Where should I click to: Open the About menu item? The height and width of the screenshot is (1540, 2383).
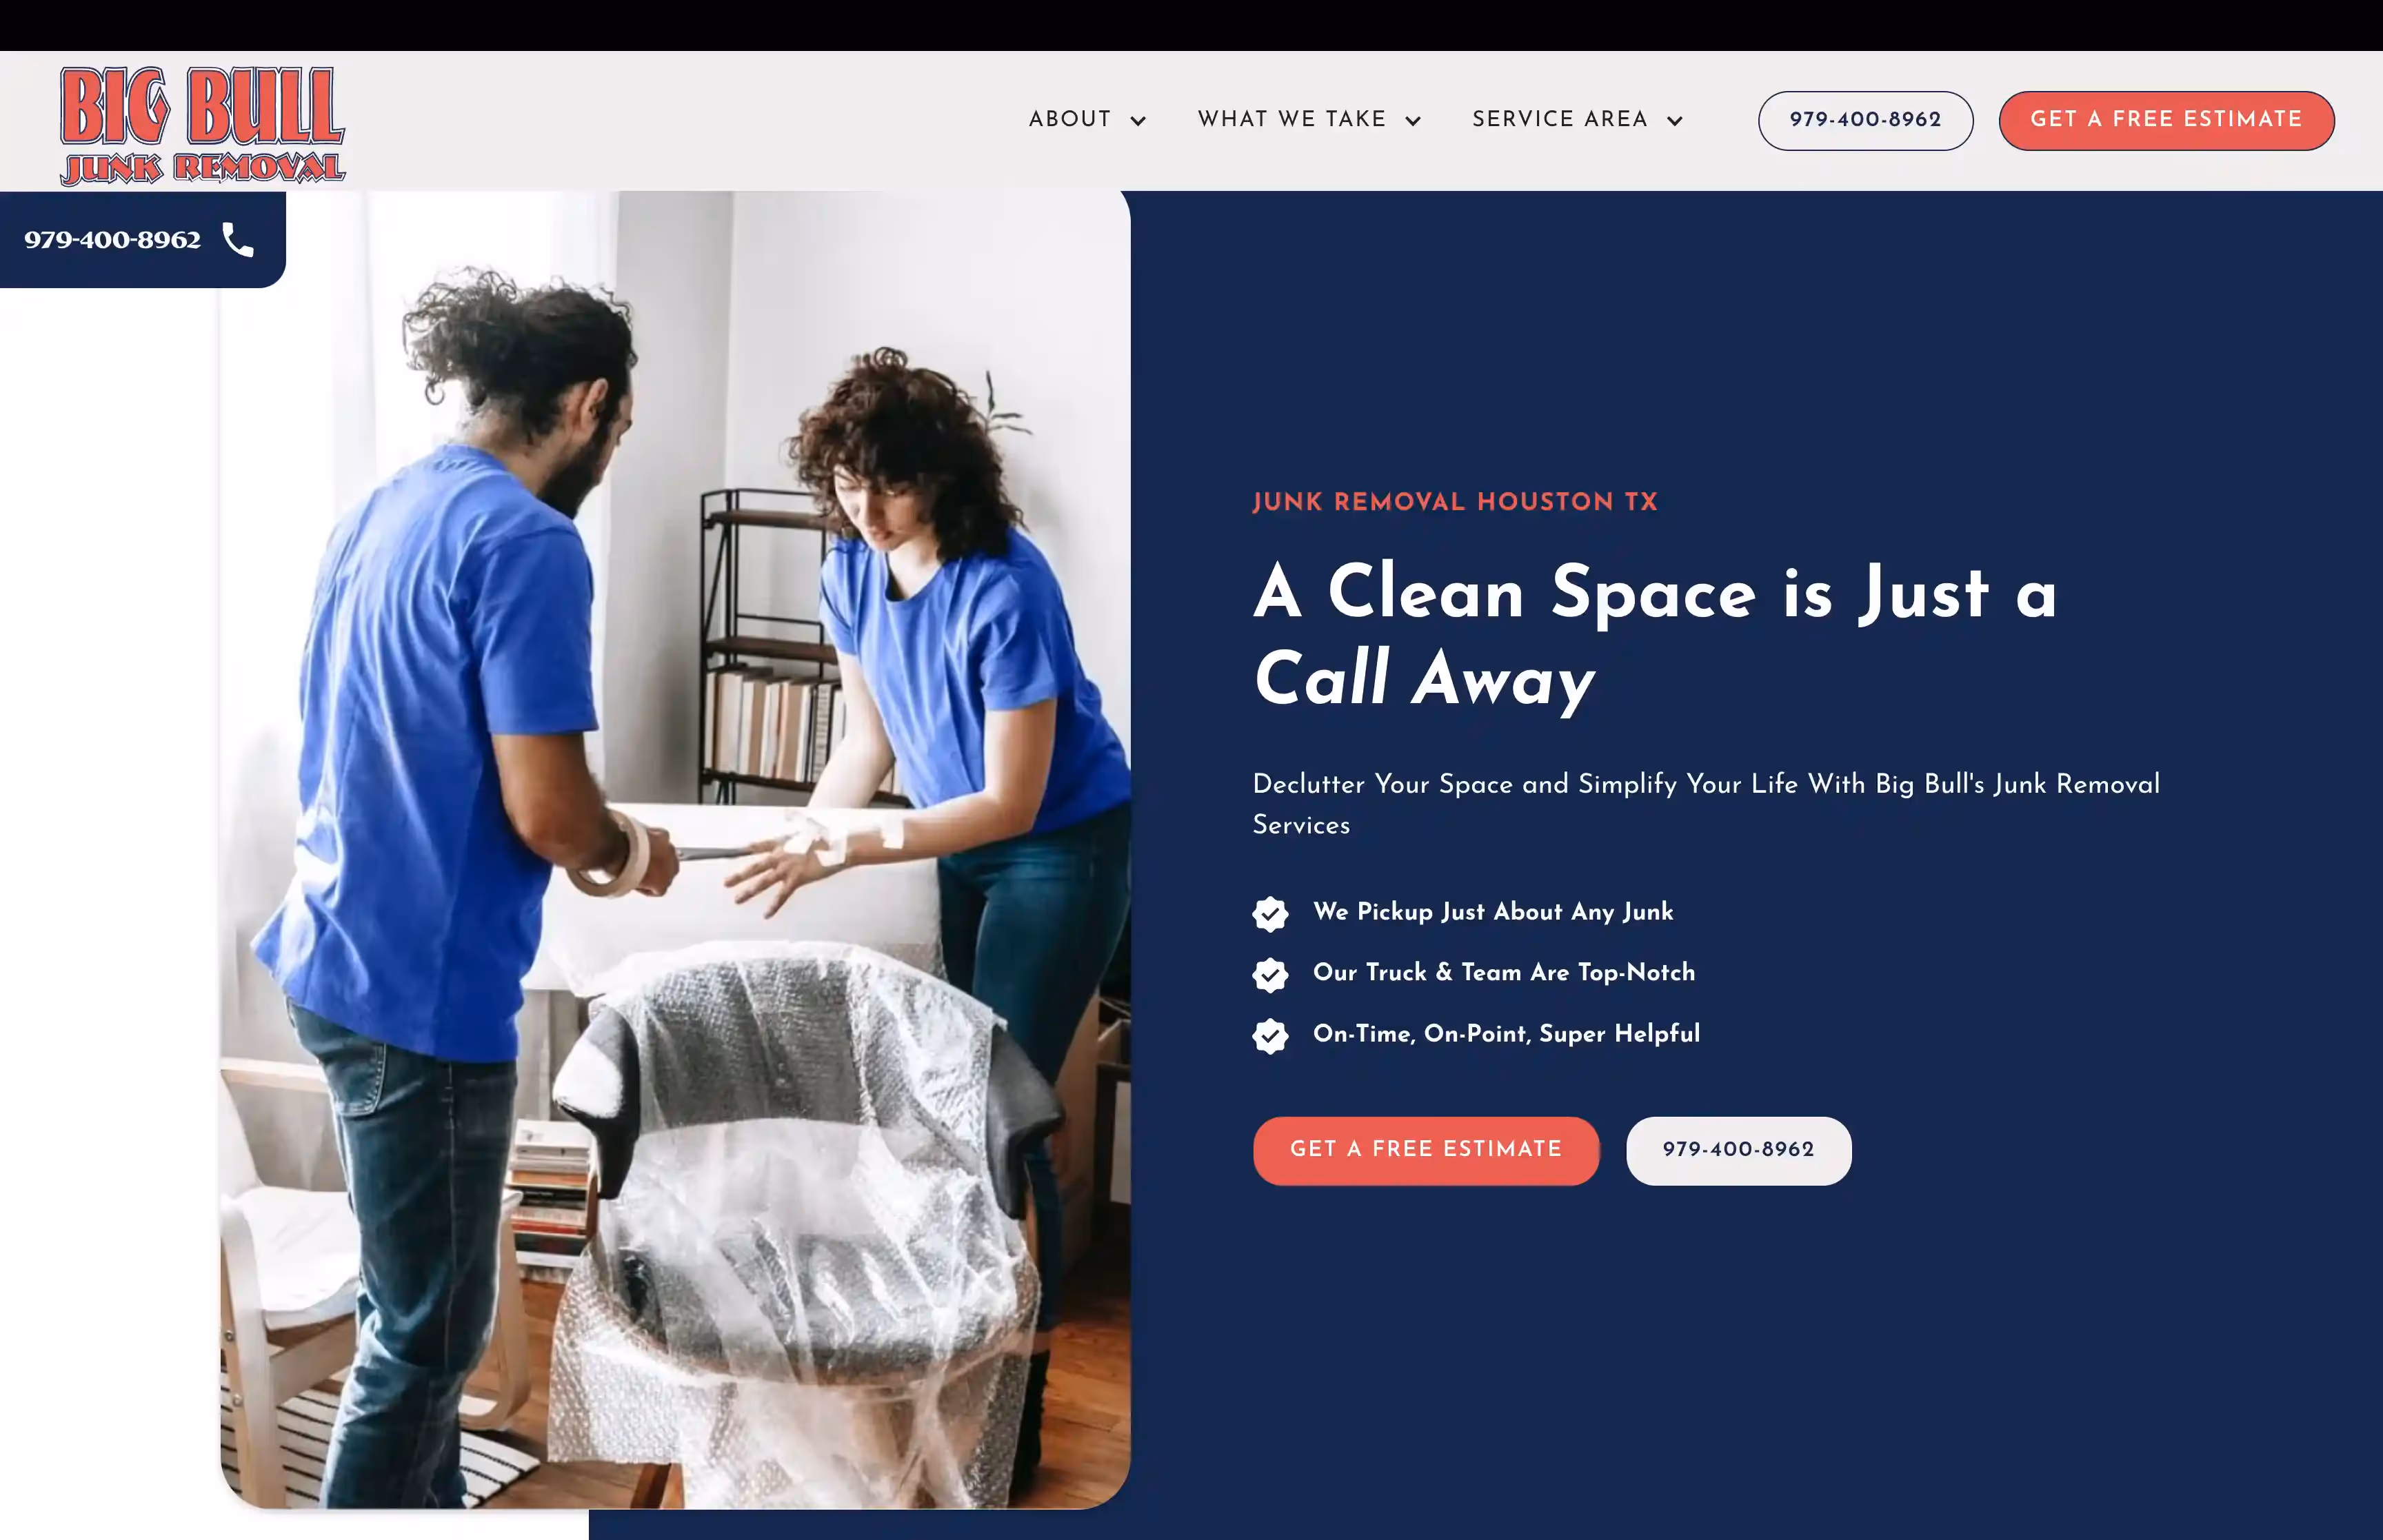coord(1070,119)
